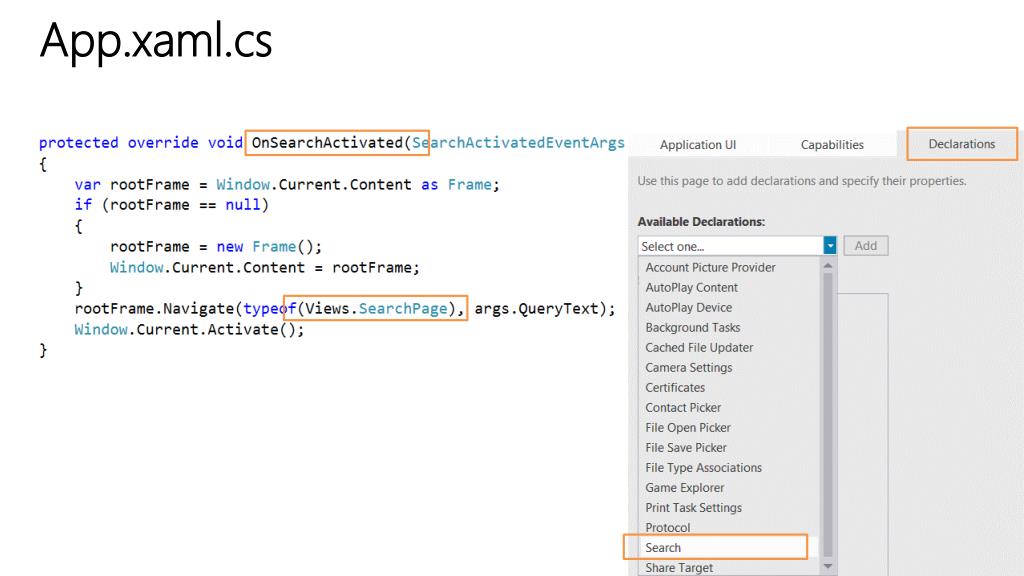Viewport: 1024px width, 576px height.
Task: Select AutoPlay Content option
Action: (691, 287)
